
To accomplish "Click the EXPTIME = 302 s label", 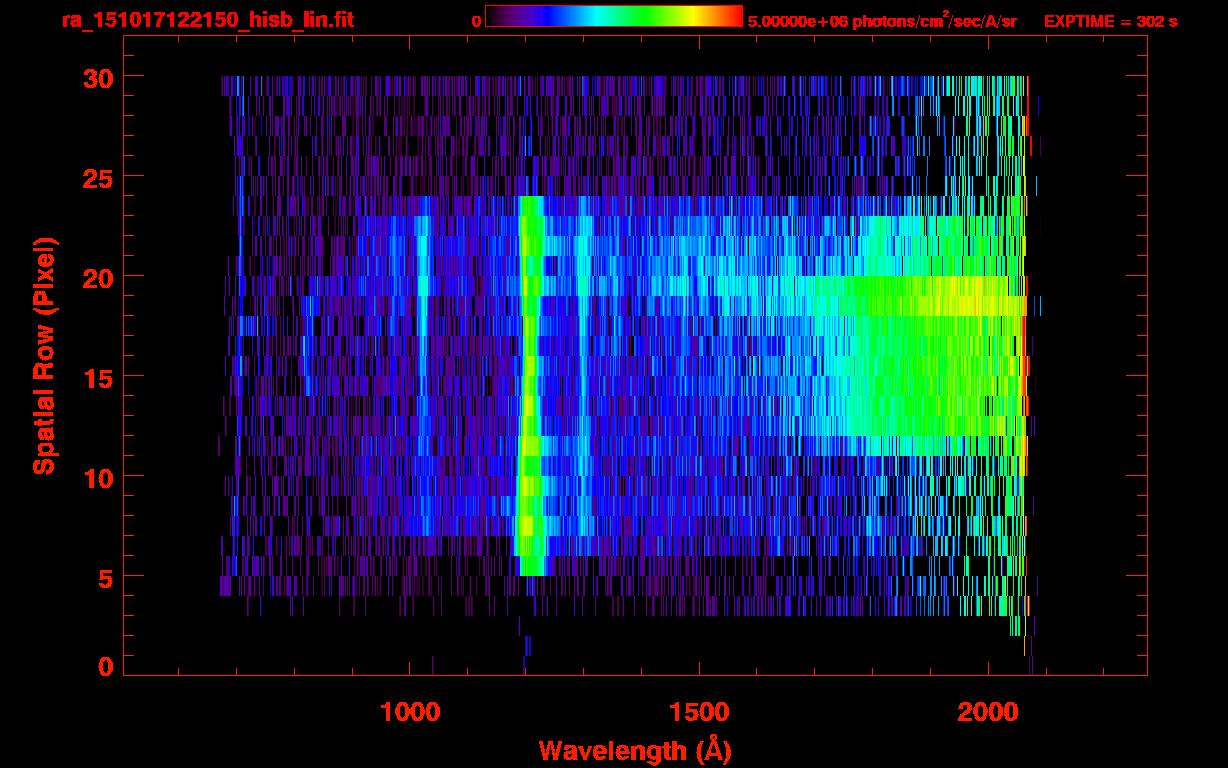I will pos(1110,21).
